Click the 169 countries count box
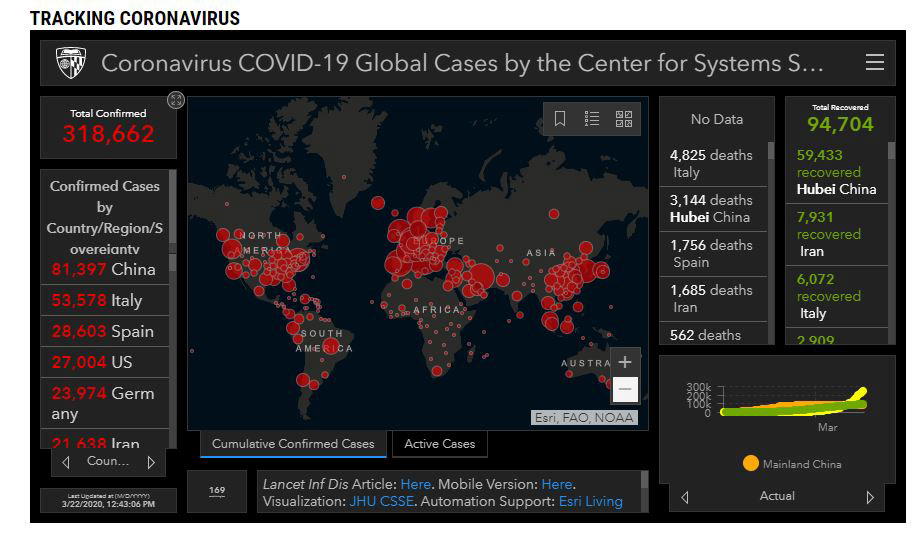Screen dimensions: 922x541 [x=217, y=491]
